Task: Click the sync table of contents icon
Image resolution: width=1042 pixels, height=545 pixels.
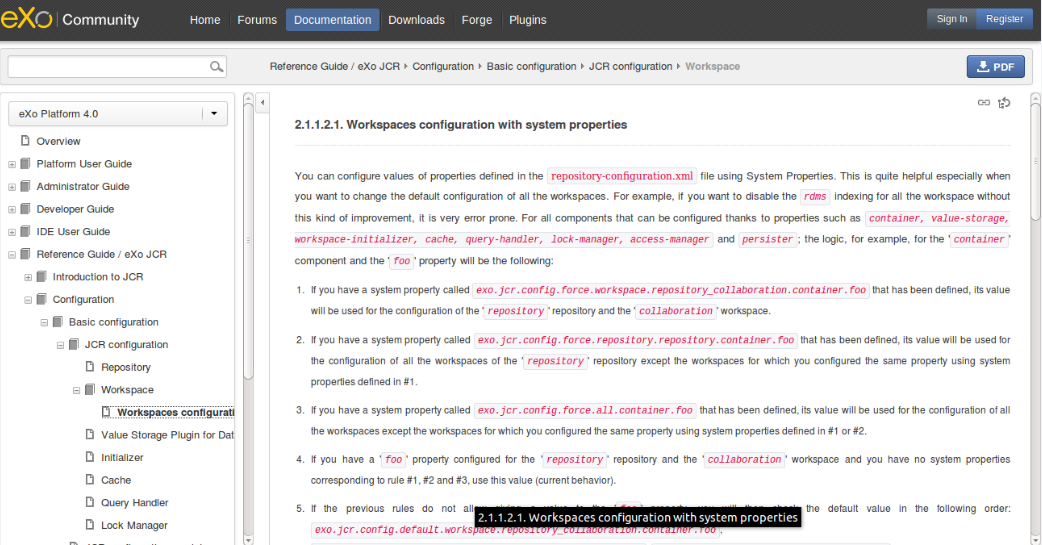Action: (1004, 102)
